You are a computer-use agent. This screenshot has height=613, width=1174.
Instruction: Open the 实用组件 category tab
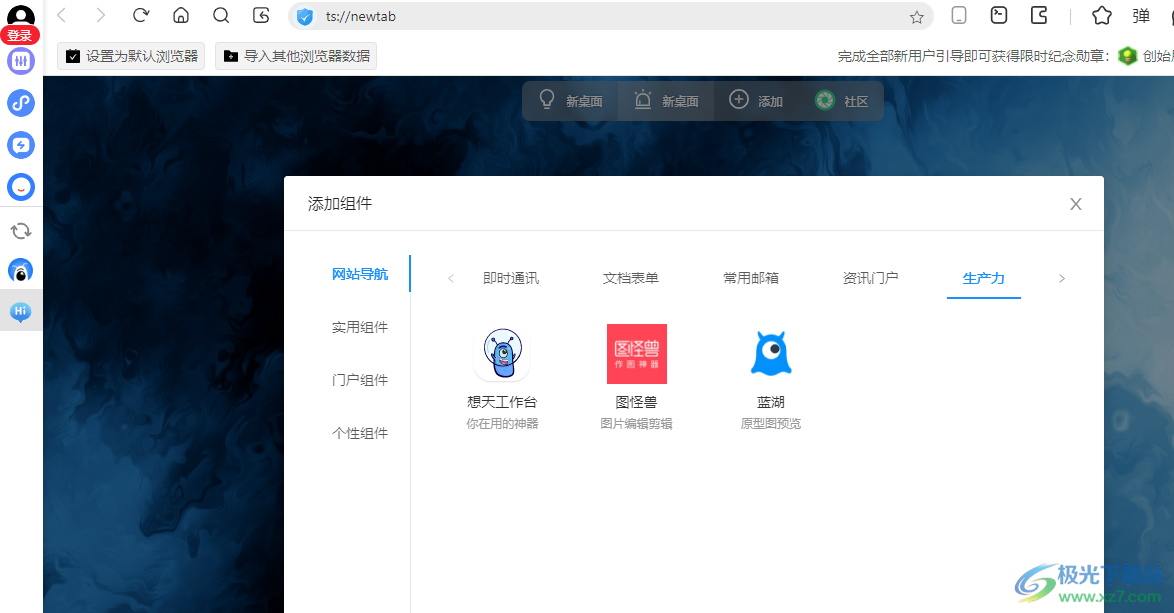(359, 325)
